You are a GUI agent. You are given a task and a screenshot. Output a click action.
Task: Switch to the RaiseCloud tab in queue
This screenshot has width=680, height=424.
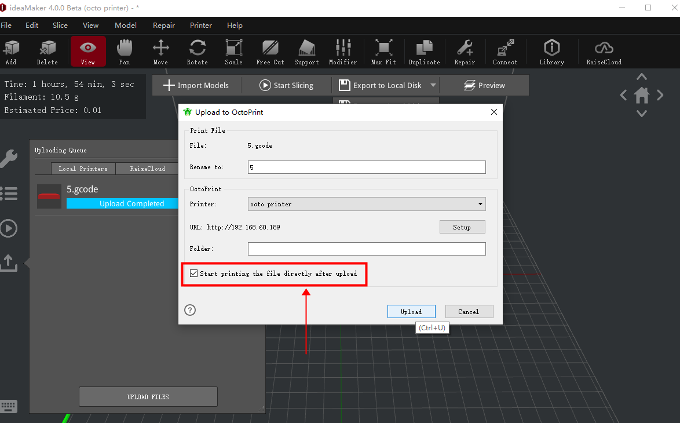pos(147,168)
